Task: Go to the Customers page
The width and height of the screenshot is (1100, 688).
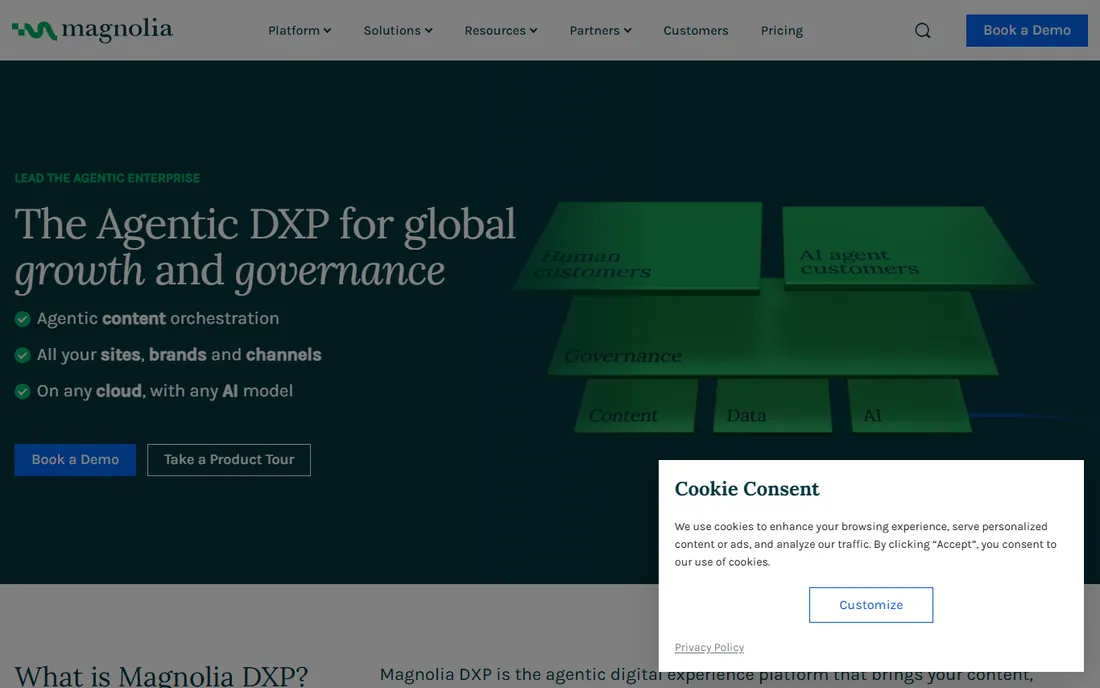Action: click(x=695, y=31)
